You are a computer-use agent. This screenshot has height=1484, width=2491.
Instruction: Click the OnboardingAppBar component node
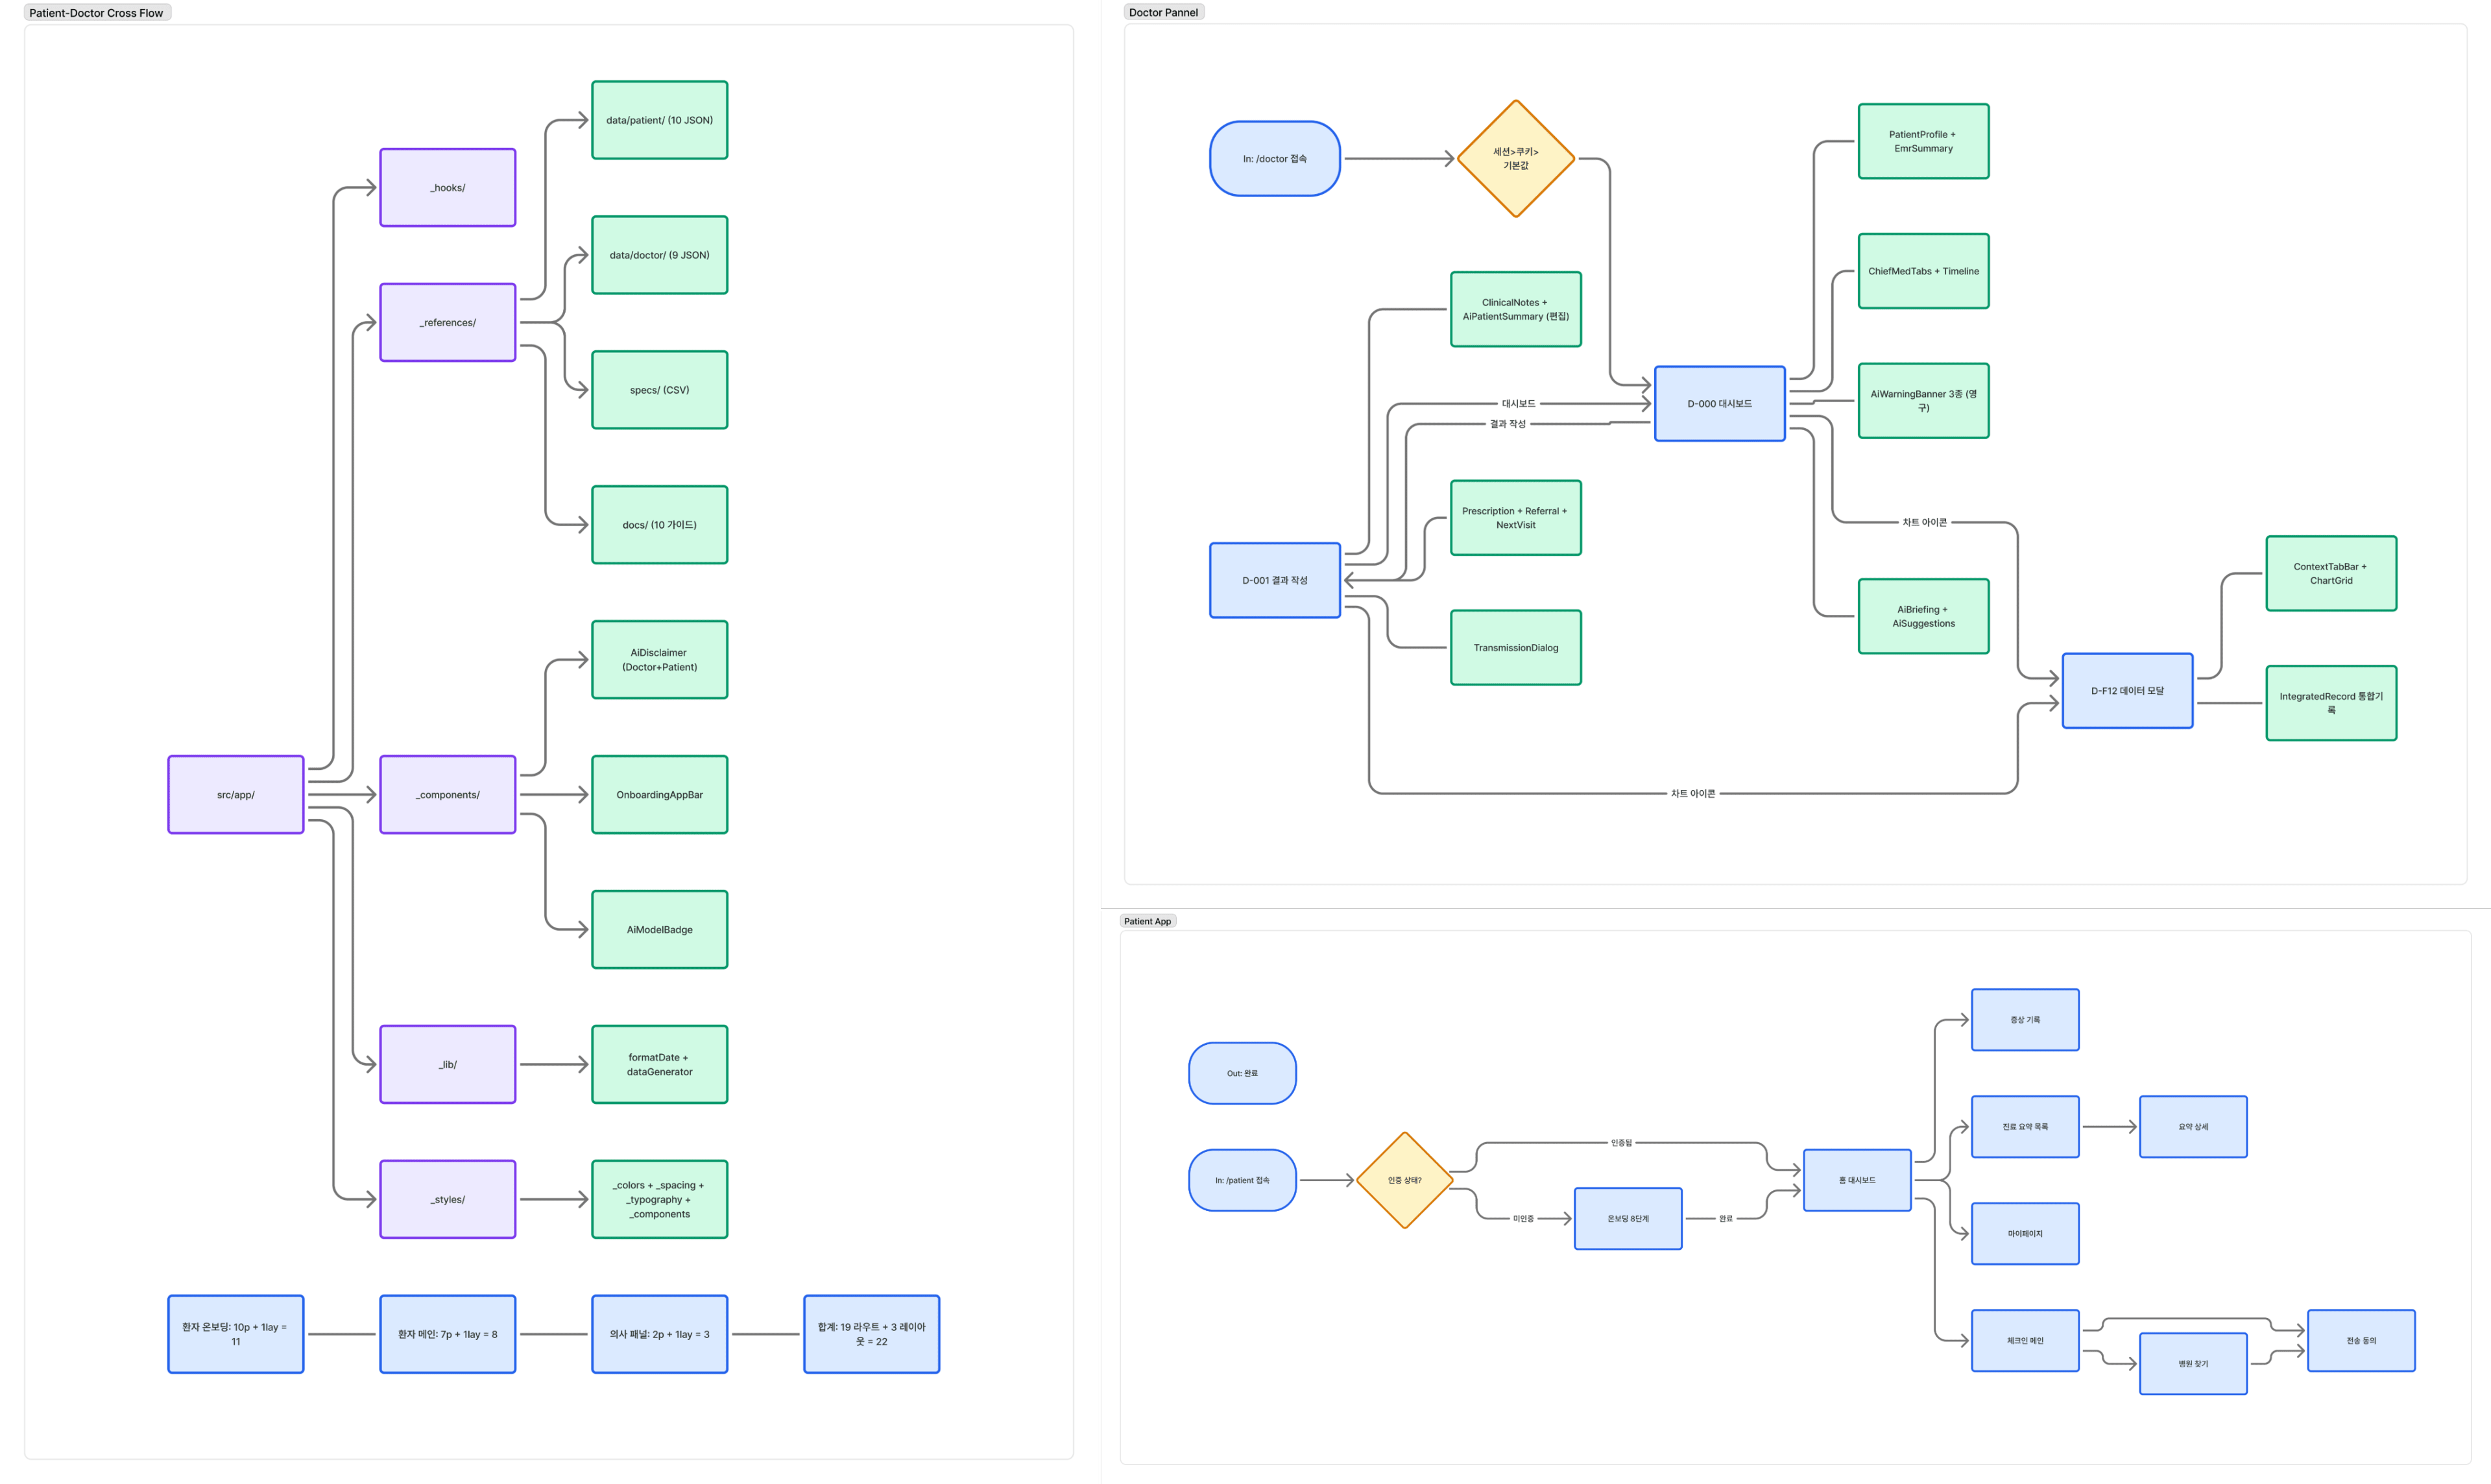pyautogui.click(x=659, y=794)
